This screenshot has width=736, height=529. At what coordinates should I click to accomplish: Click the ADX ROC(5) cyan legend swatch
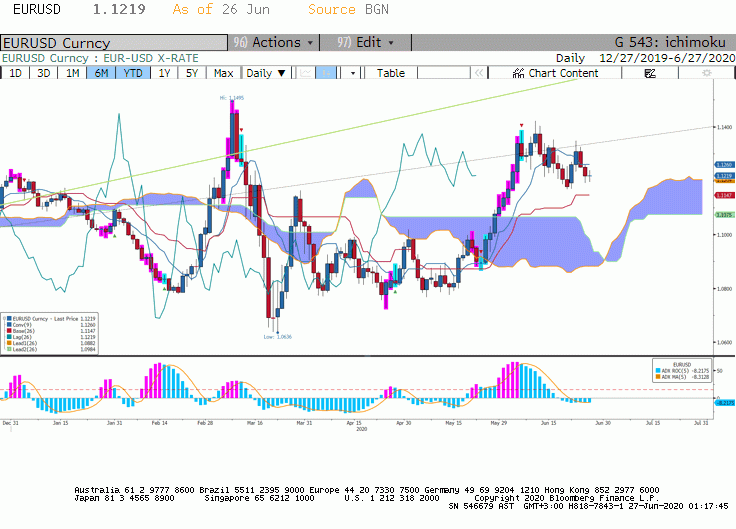(x=658, y=371)
